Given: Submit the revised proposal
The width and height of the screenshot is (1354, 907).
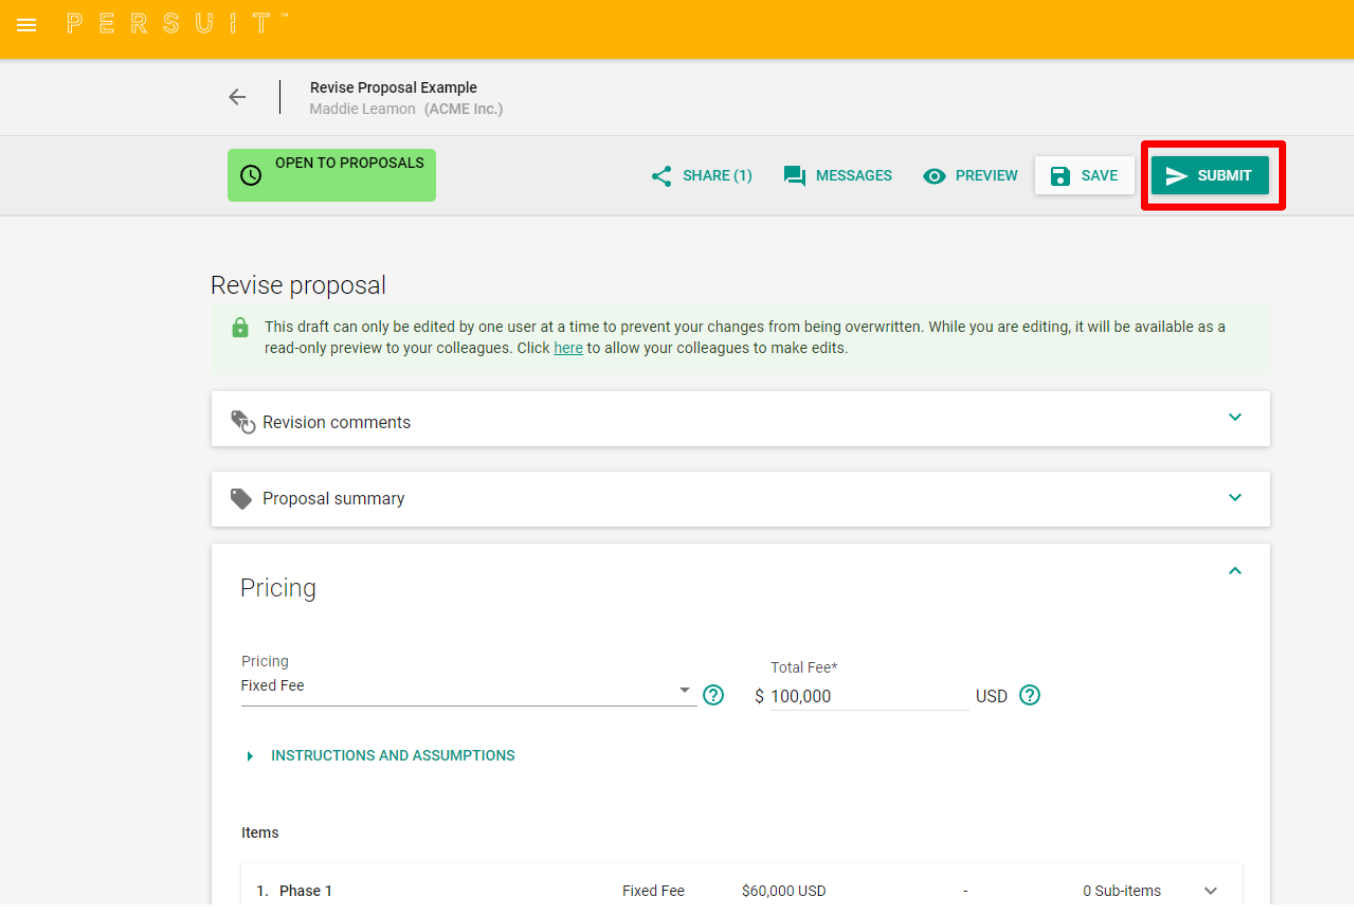Looking at the screenshot, I should (1209, 176).
